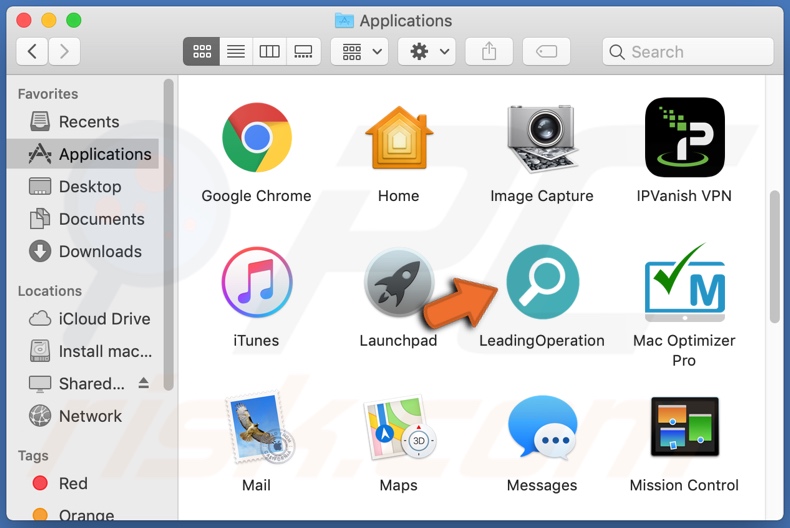Select the Maps app icon
Viewport: 790px width, 528px height.
(x=399, y=427)
